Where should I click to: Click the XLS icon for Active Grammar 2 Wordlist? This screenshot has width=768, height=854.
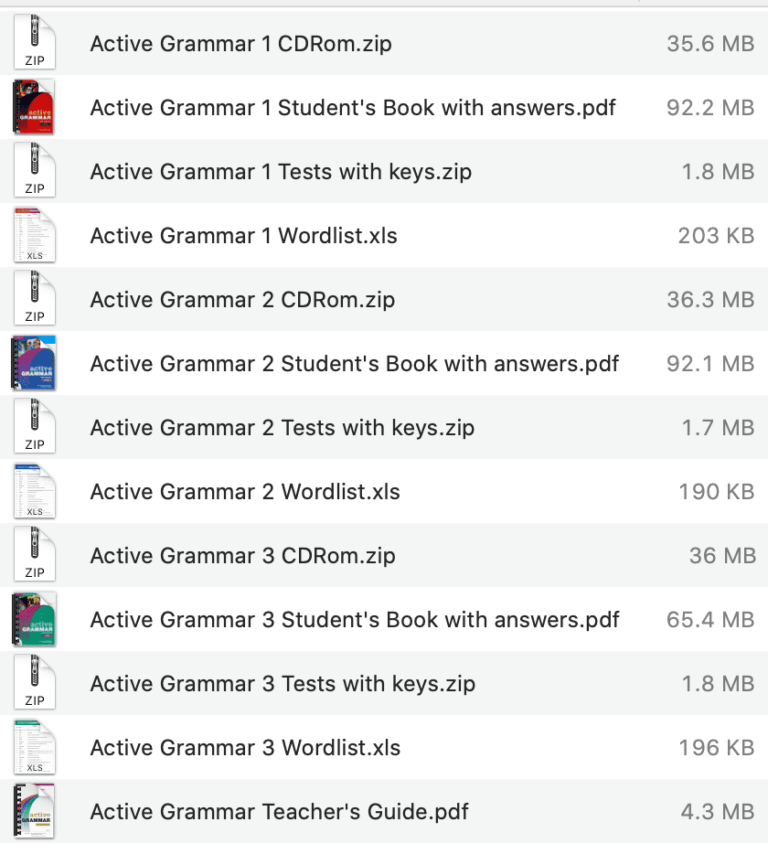pos(34,491)
